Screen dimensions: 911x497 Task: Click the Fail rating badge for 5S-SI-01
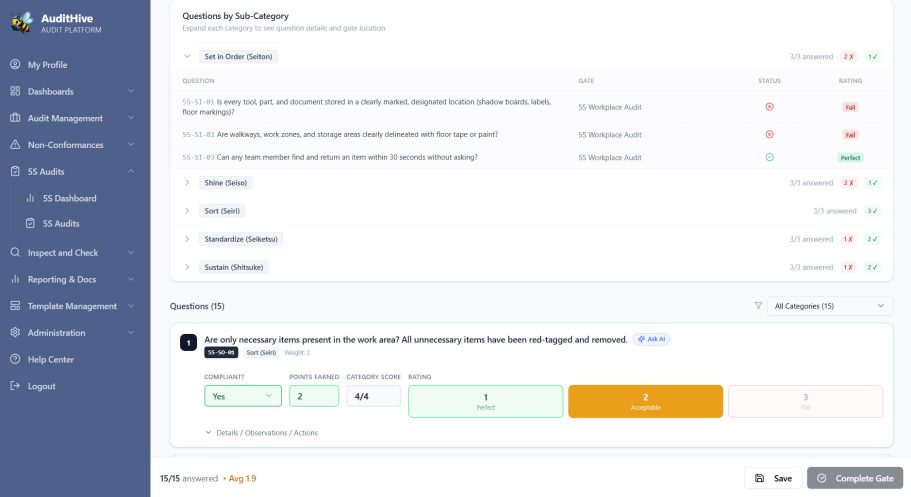point(850,107)
